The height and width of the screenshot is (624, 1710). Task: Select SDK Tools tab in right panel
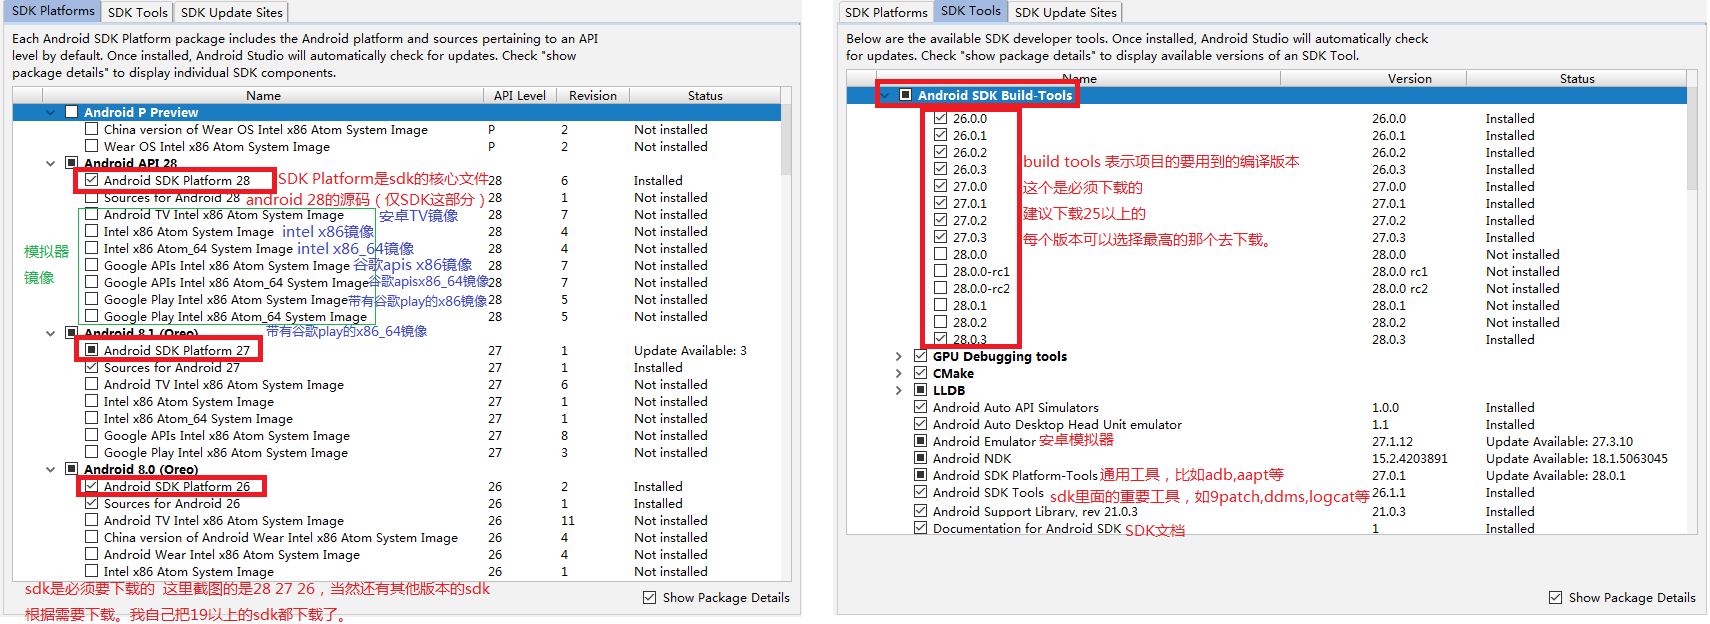pos(970,11)
